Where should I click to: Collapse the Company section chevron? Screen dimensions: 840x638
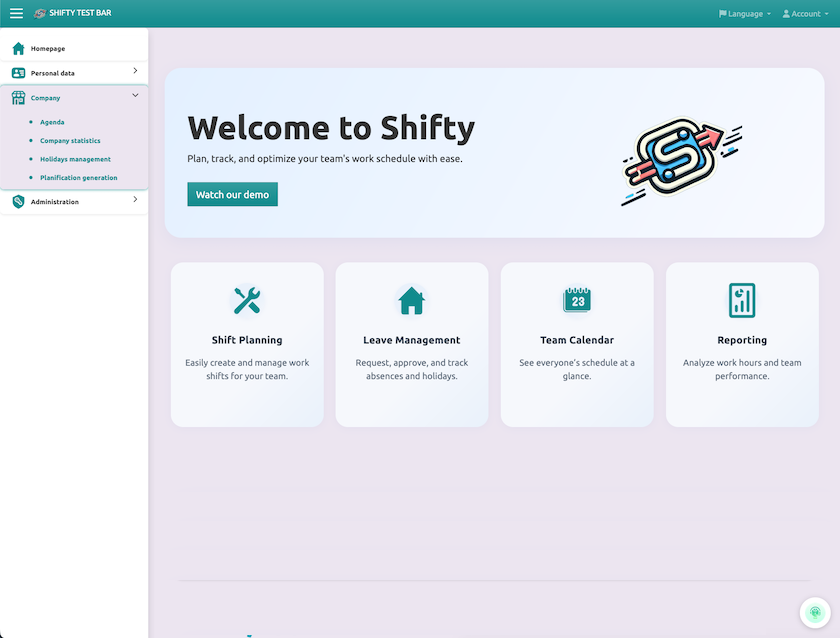(x=135, y=96)
